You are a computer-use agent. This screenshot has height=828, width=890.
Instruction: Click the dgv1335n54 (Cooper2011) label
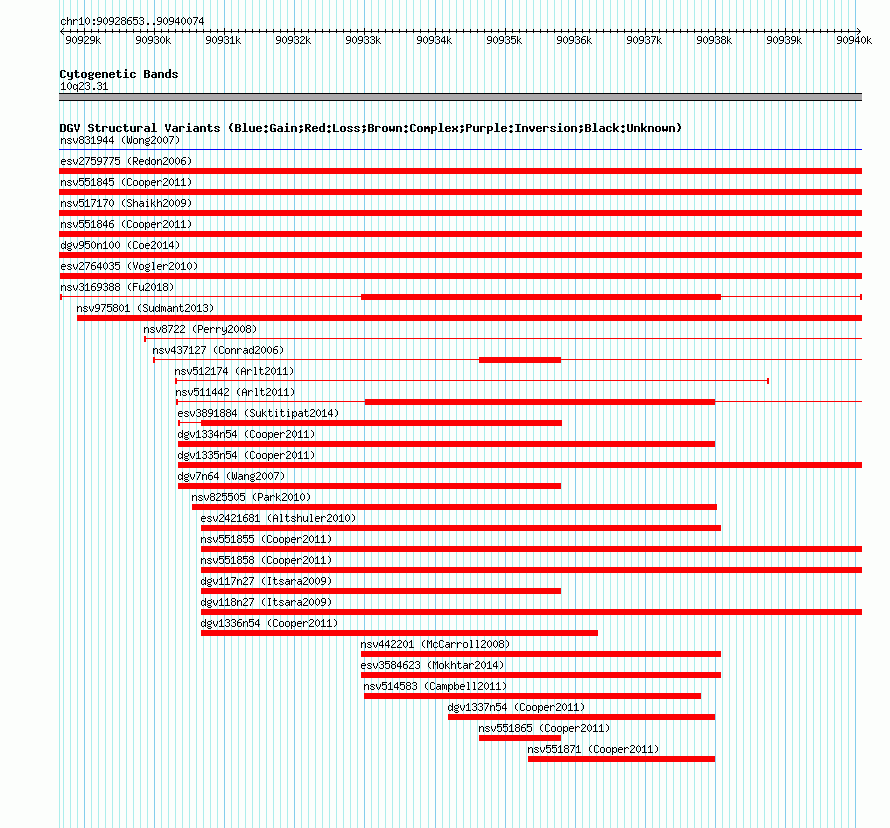click(x=246, y=455)
